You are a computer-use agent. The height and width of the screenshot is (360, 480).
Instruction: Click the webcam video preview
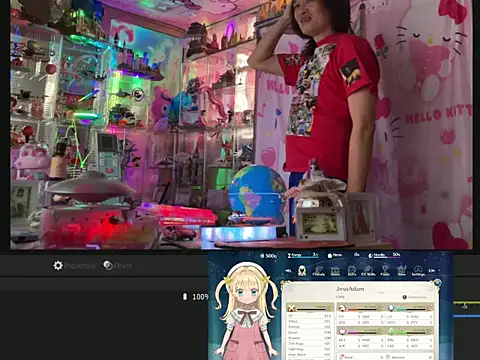click(x=241, y=124)
